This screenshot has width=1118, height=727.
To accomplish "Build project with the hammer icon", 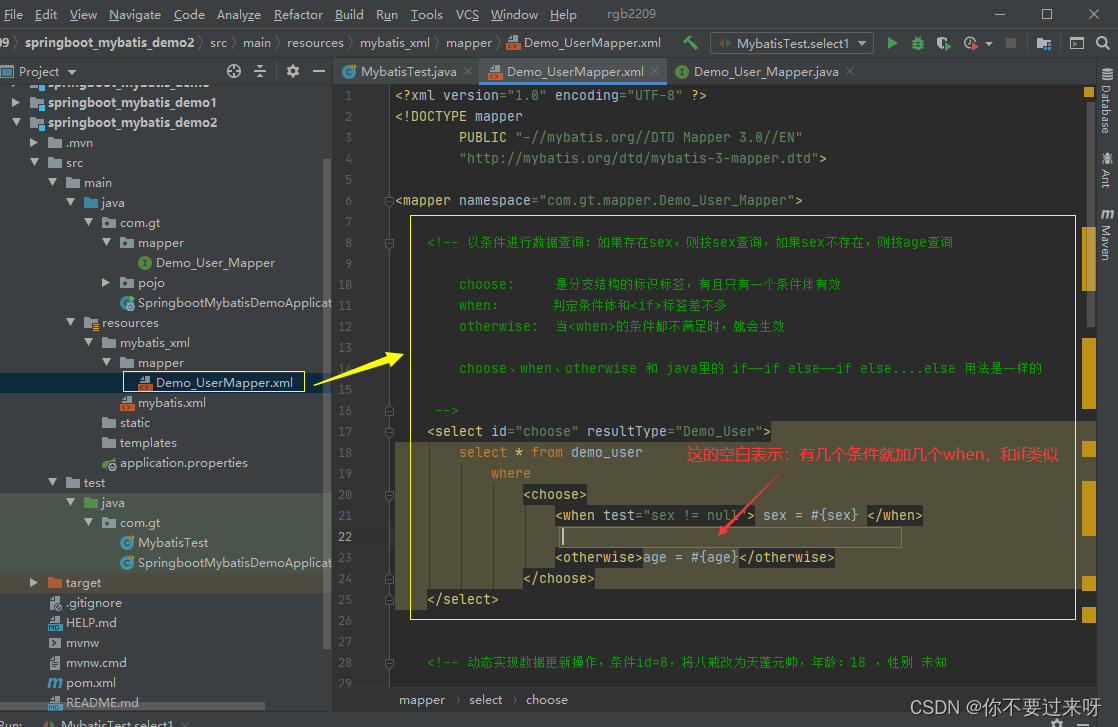I will 690,43.
